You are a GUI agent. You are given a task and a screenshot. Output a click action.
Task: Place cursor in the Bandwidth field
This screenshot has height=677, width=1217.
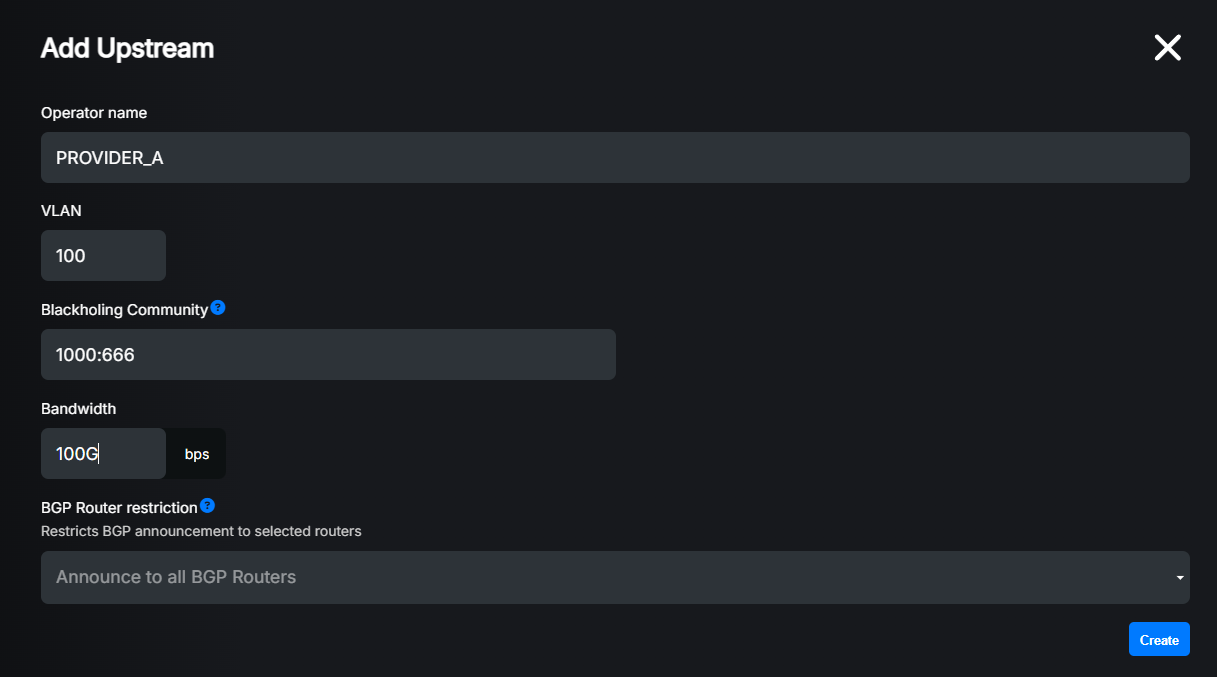(x=103, y=453)
